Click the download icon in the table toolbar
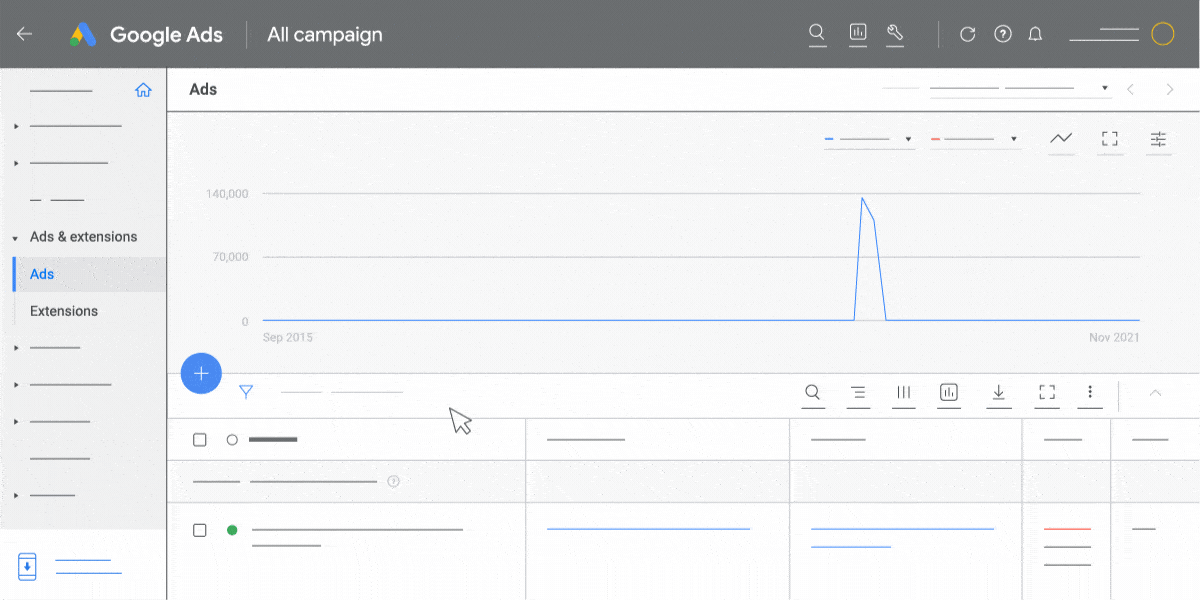1200x600 pixels. click(998, 394)
